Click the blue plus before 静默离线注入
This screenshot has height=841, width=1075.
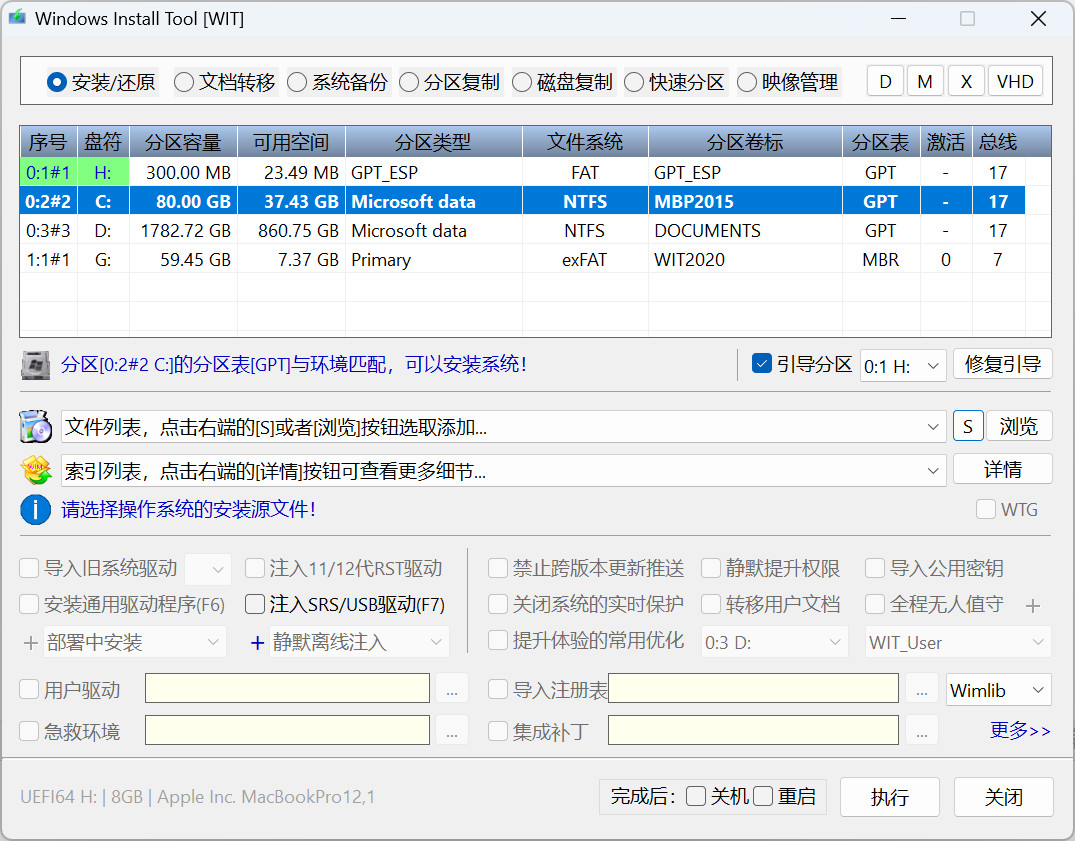257,642
